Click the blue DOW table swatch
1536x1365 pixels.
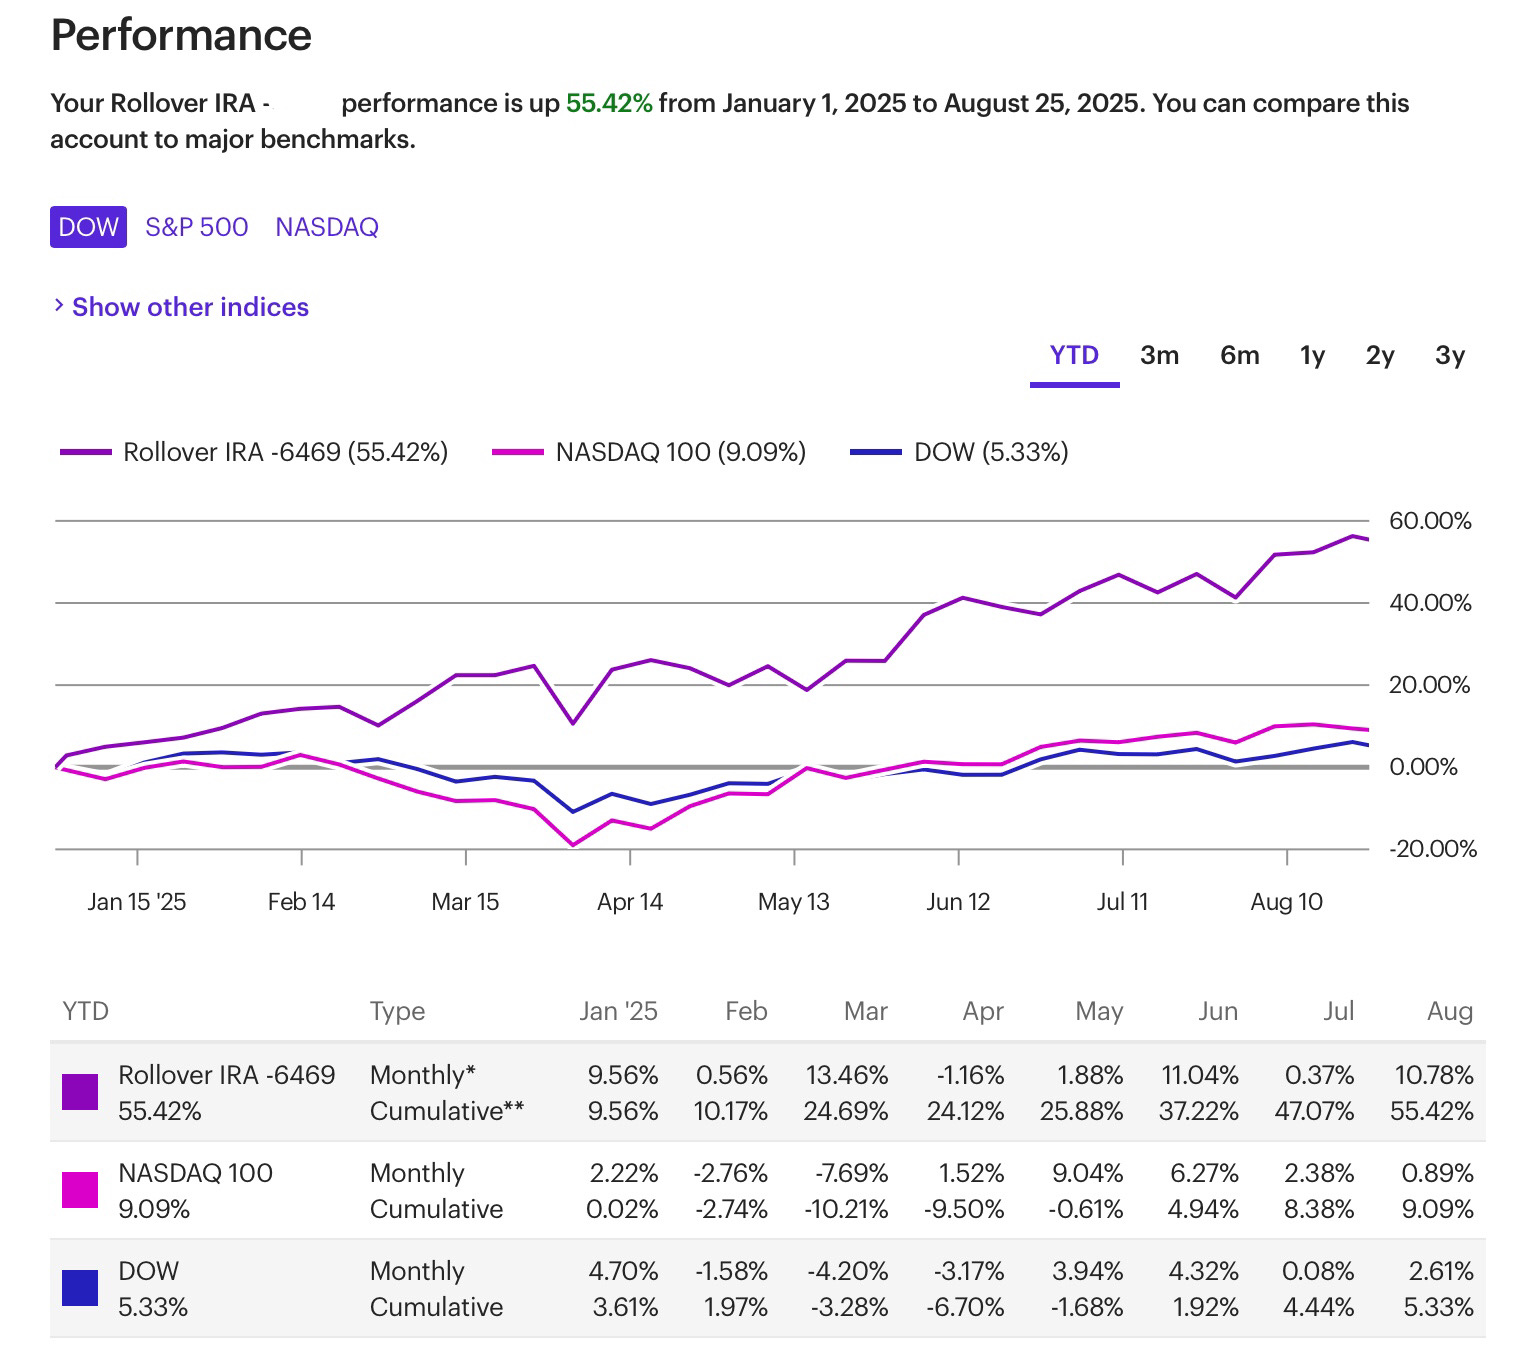pyautogui.click(x=80, y=1288)
